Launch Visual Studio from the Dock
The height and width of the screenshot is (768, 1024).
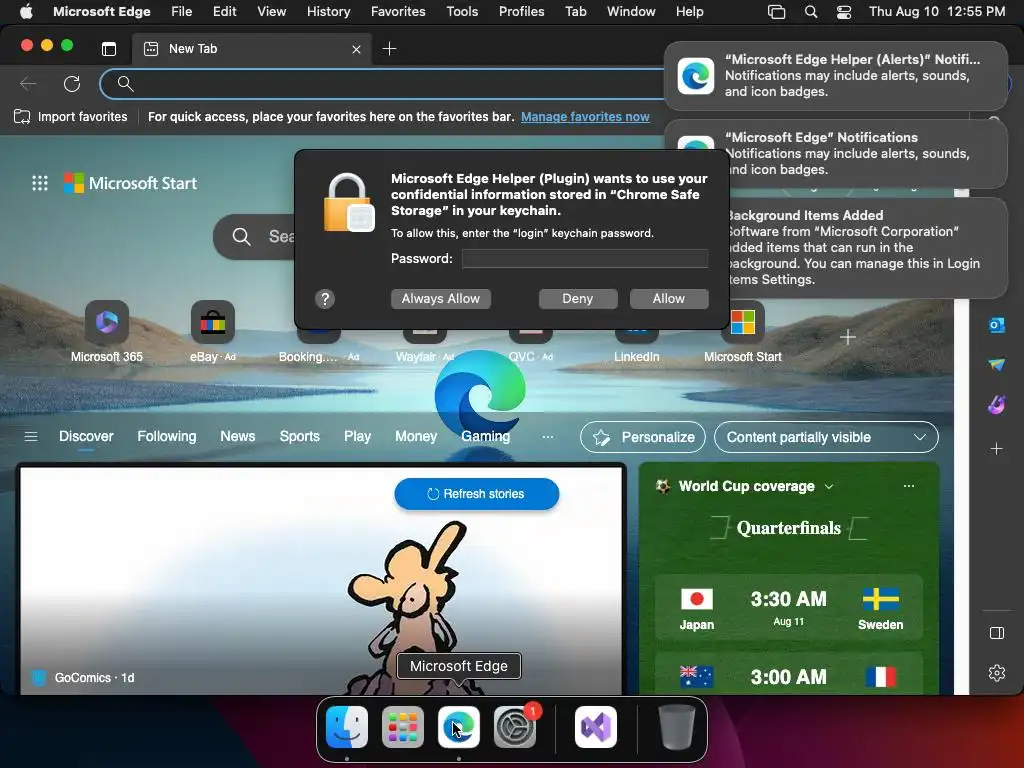[x=596, y=726]
